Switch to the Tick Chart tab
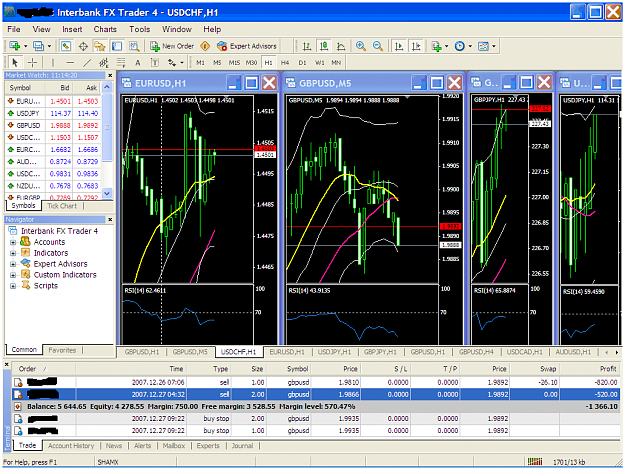625x470 pixels. (62, 206)
